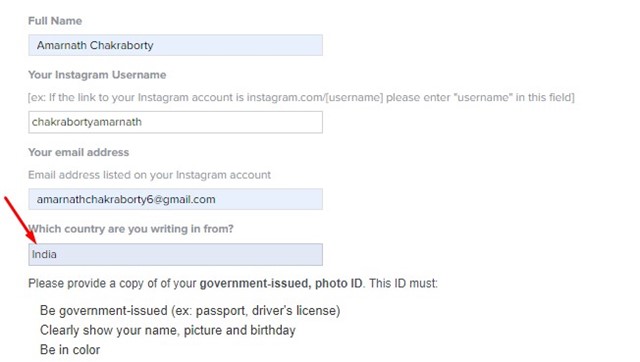640x362 pixels.
Task: Focus the Instagram username field containing chakrabortyamarnath
Action: (176, 122)
